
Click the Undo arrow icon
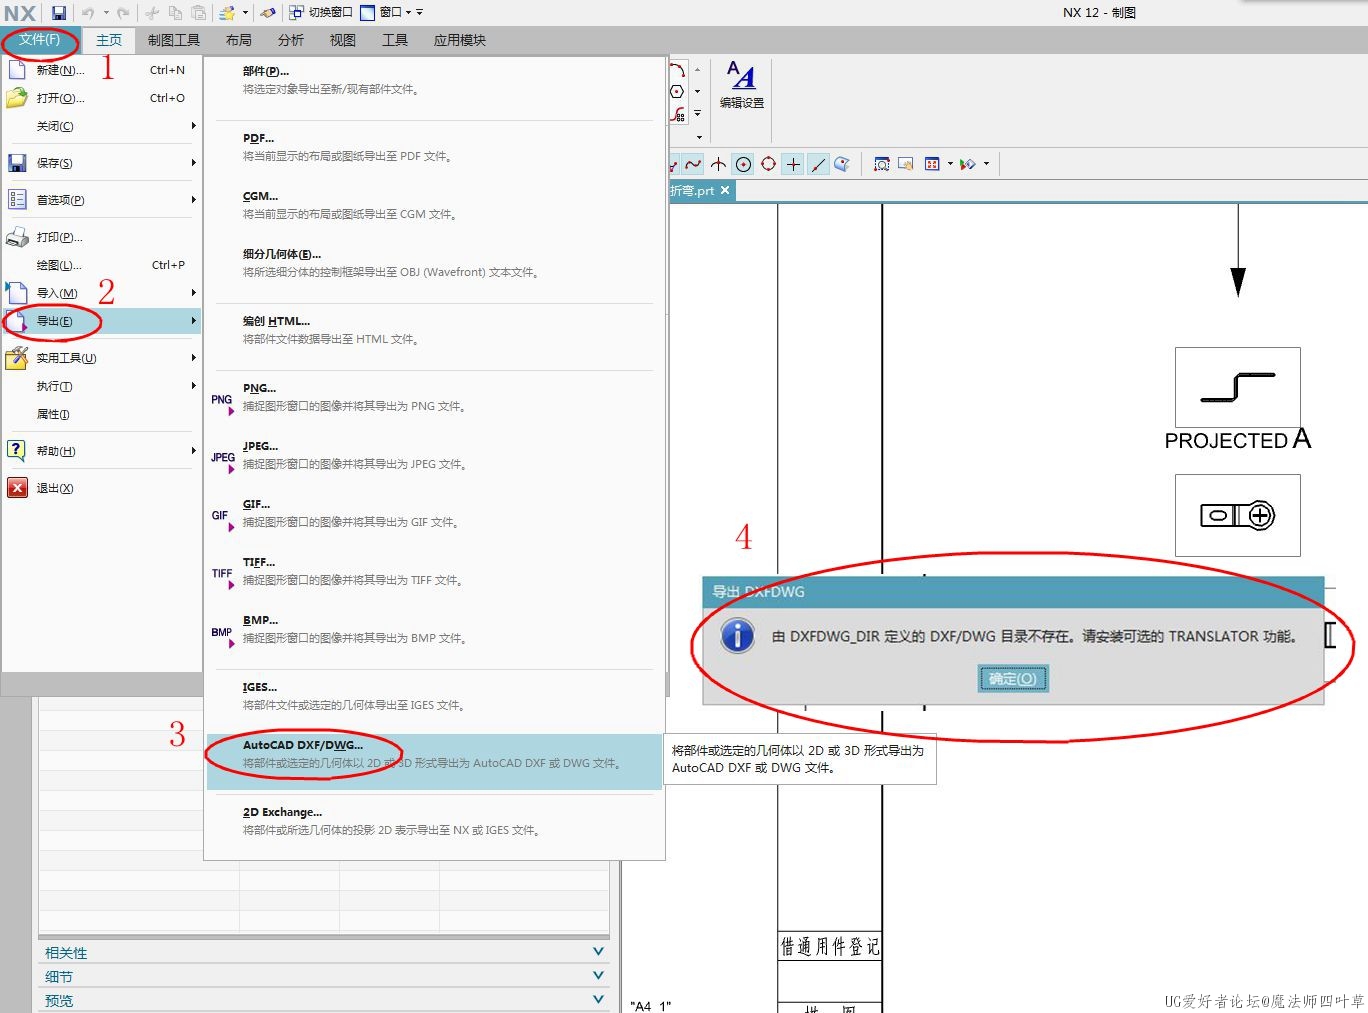pyautogui.click(x=88, y=13)
